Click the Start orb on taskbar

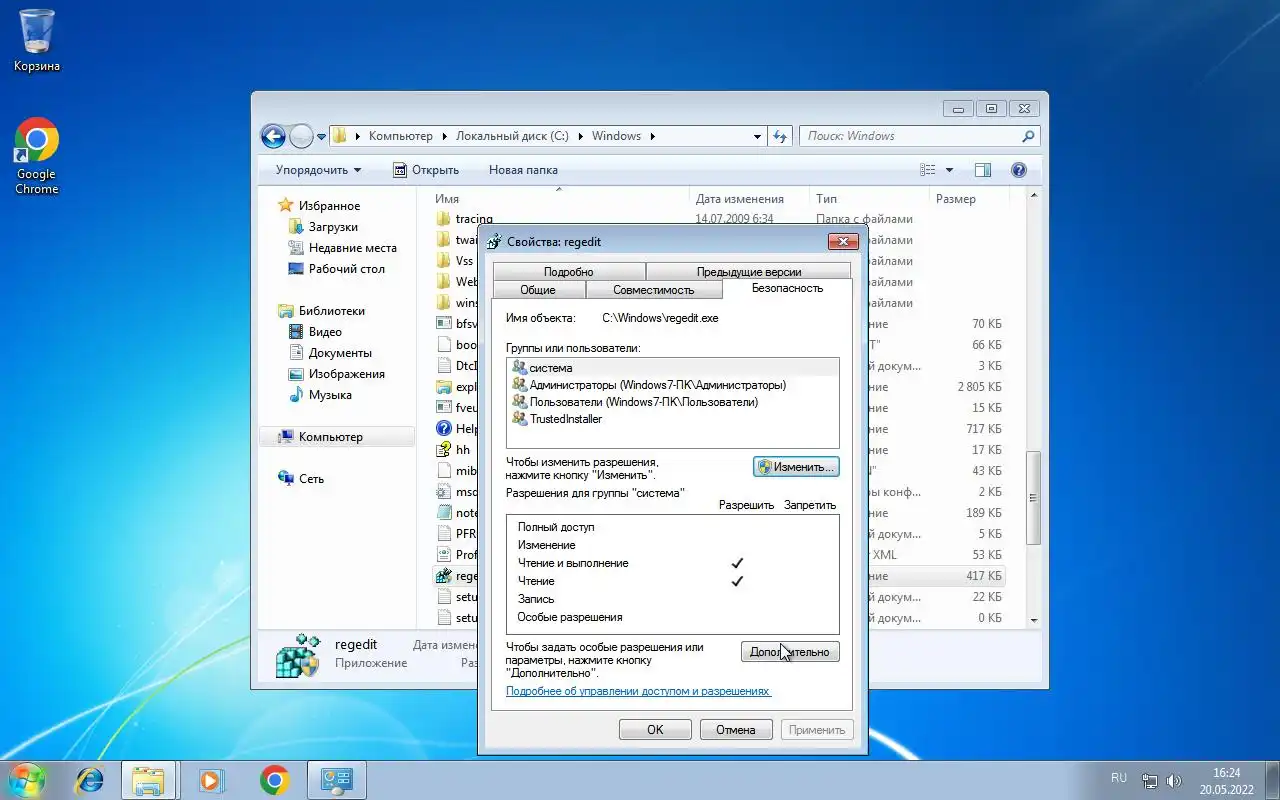(26, 780)
